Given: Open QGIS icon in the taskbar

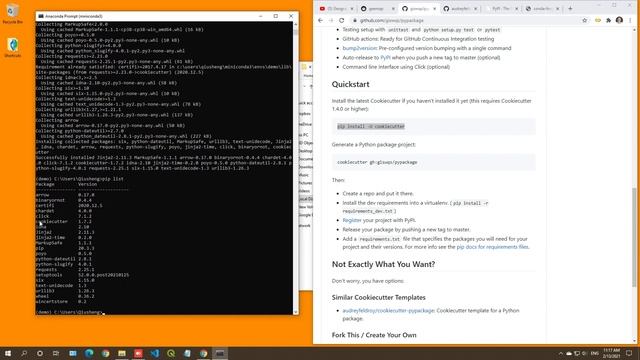Looking at the screenshot, I should click(x=171, y=353).
